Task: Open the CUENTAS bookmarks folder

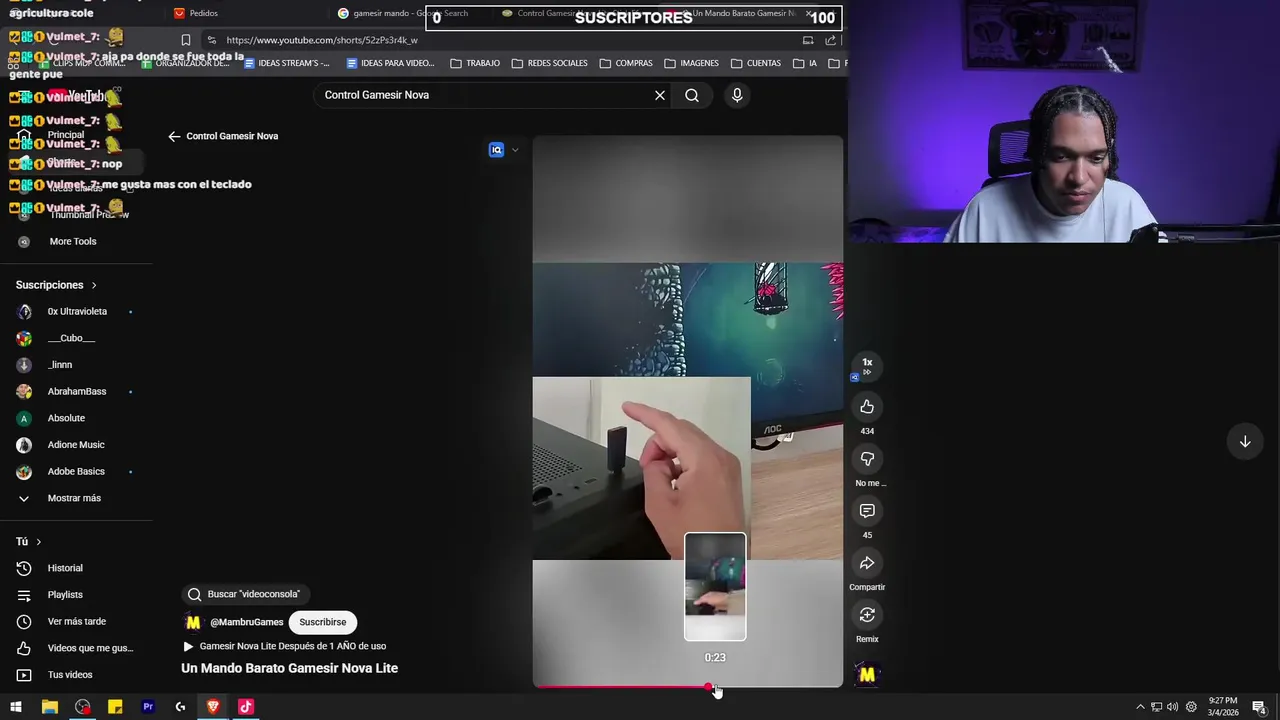Action: (756, 63)
